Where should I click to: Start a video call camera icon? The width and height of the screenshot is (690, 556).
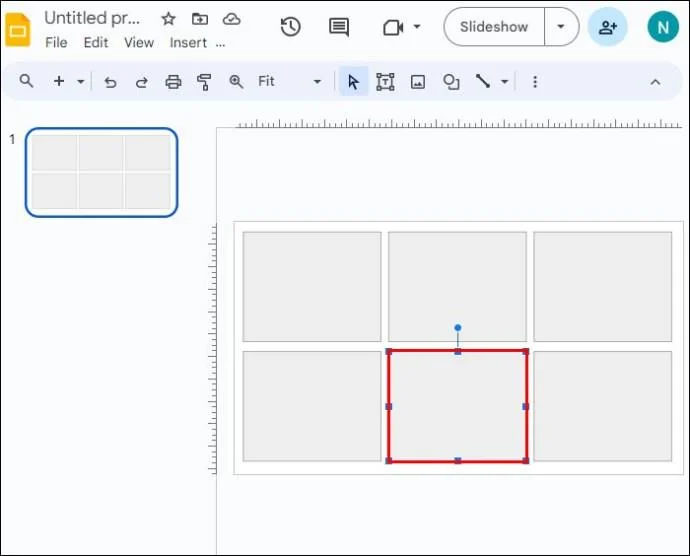(x=393, y=28)
